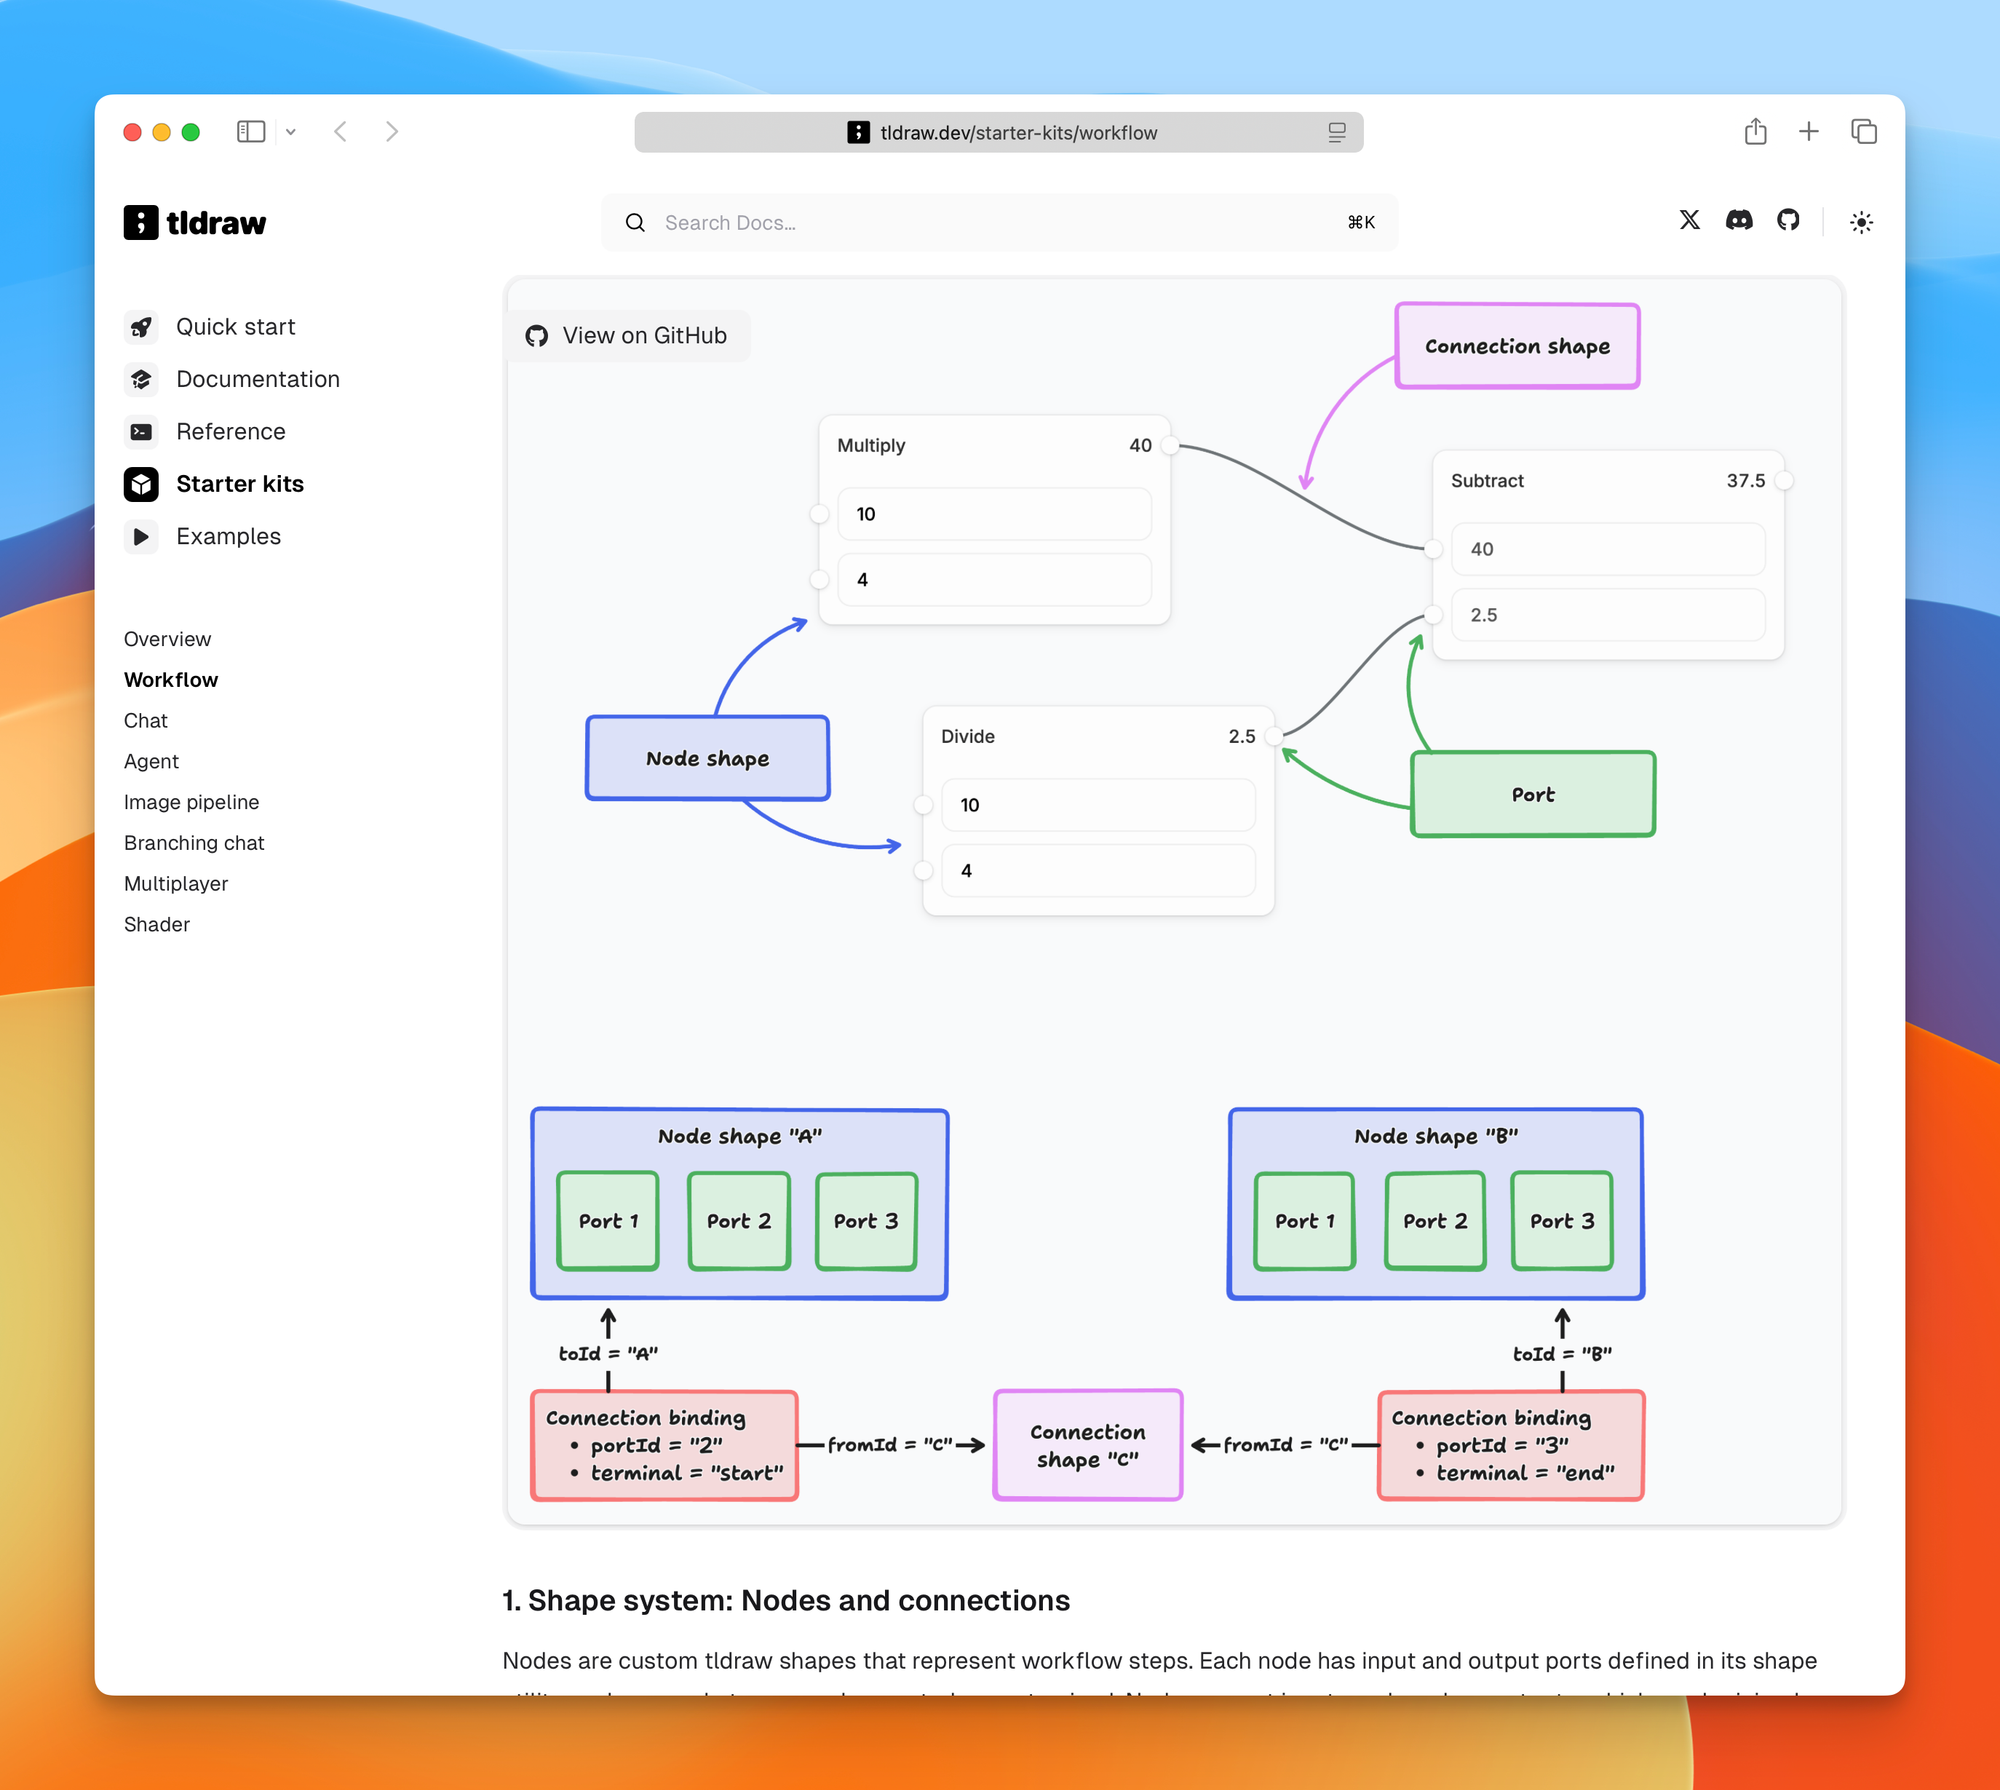The image size is (2000, 1790).
Task: Select Starter kits in the sidebar
Action: (240, 484)
